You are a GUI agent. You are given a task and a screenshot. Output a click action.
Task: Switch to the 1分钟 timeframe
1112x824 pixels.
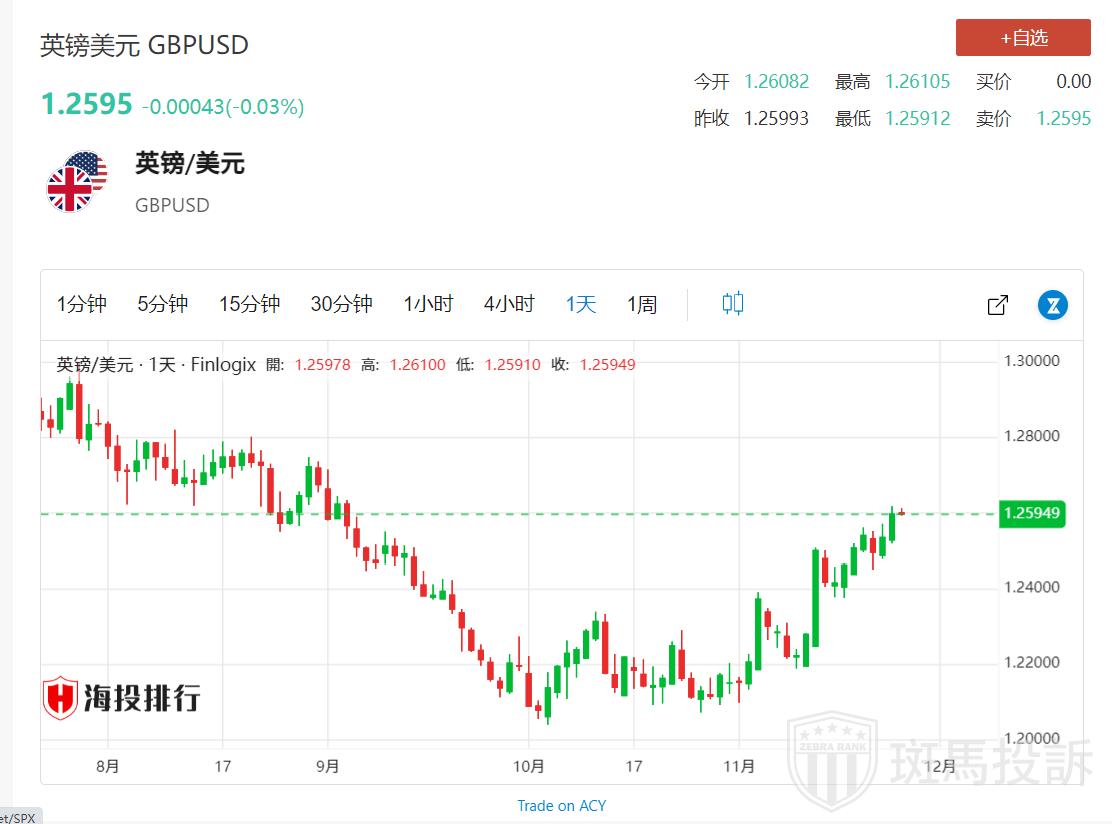click(x=82, y=304)
